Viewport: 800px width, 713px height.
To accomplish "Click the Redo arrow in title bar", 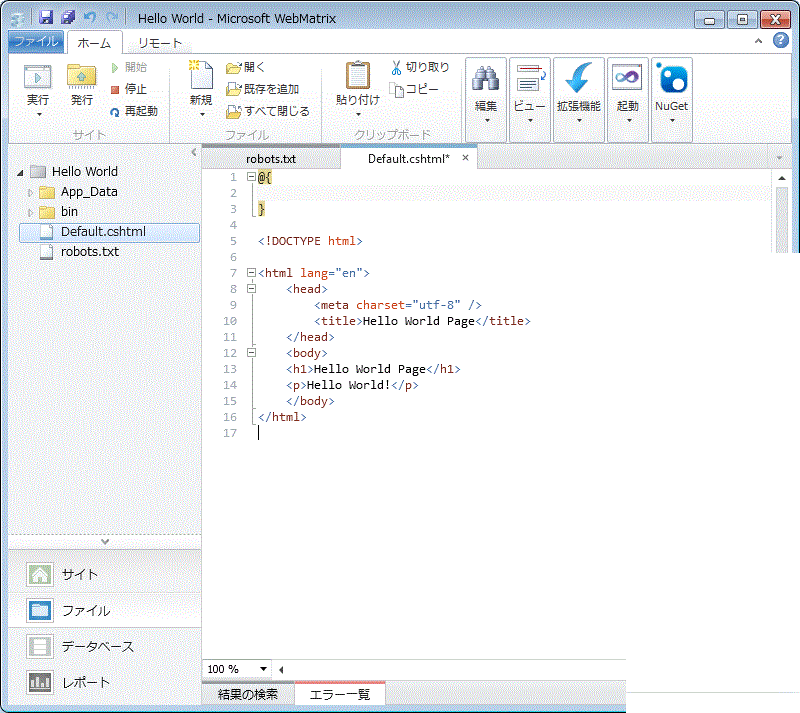I will point(112,17).
